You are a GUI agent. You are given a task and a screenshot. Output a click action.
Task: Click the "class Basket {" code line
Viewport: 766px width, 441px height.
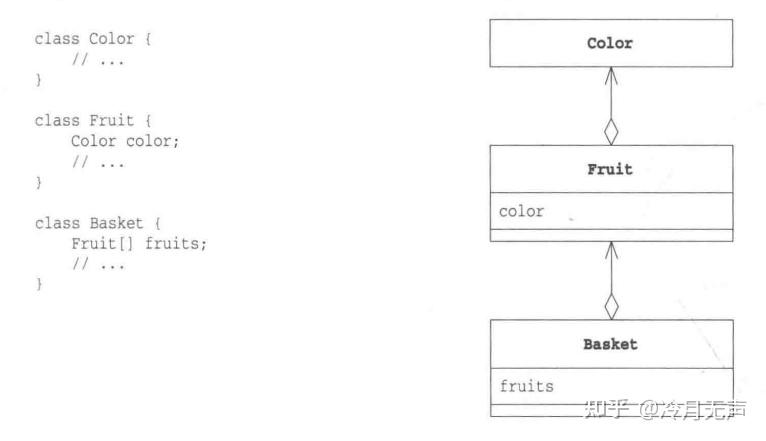pyautogui.click(x=97, y=223)
